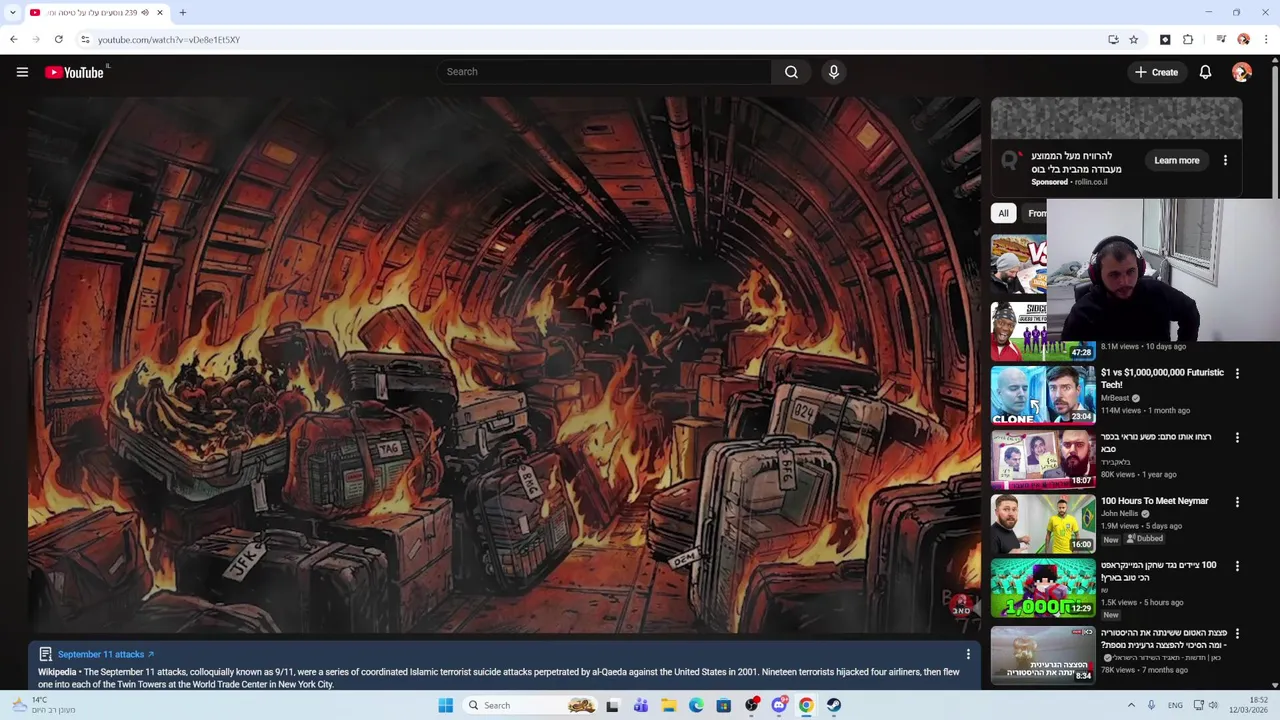Open Chrome three-dot menu

point(1266,40)
